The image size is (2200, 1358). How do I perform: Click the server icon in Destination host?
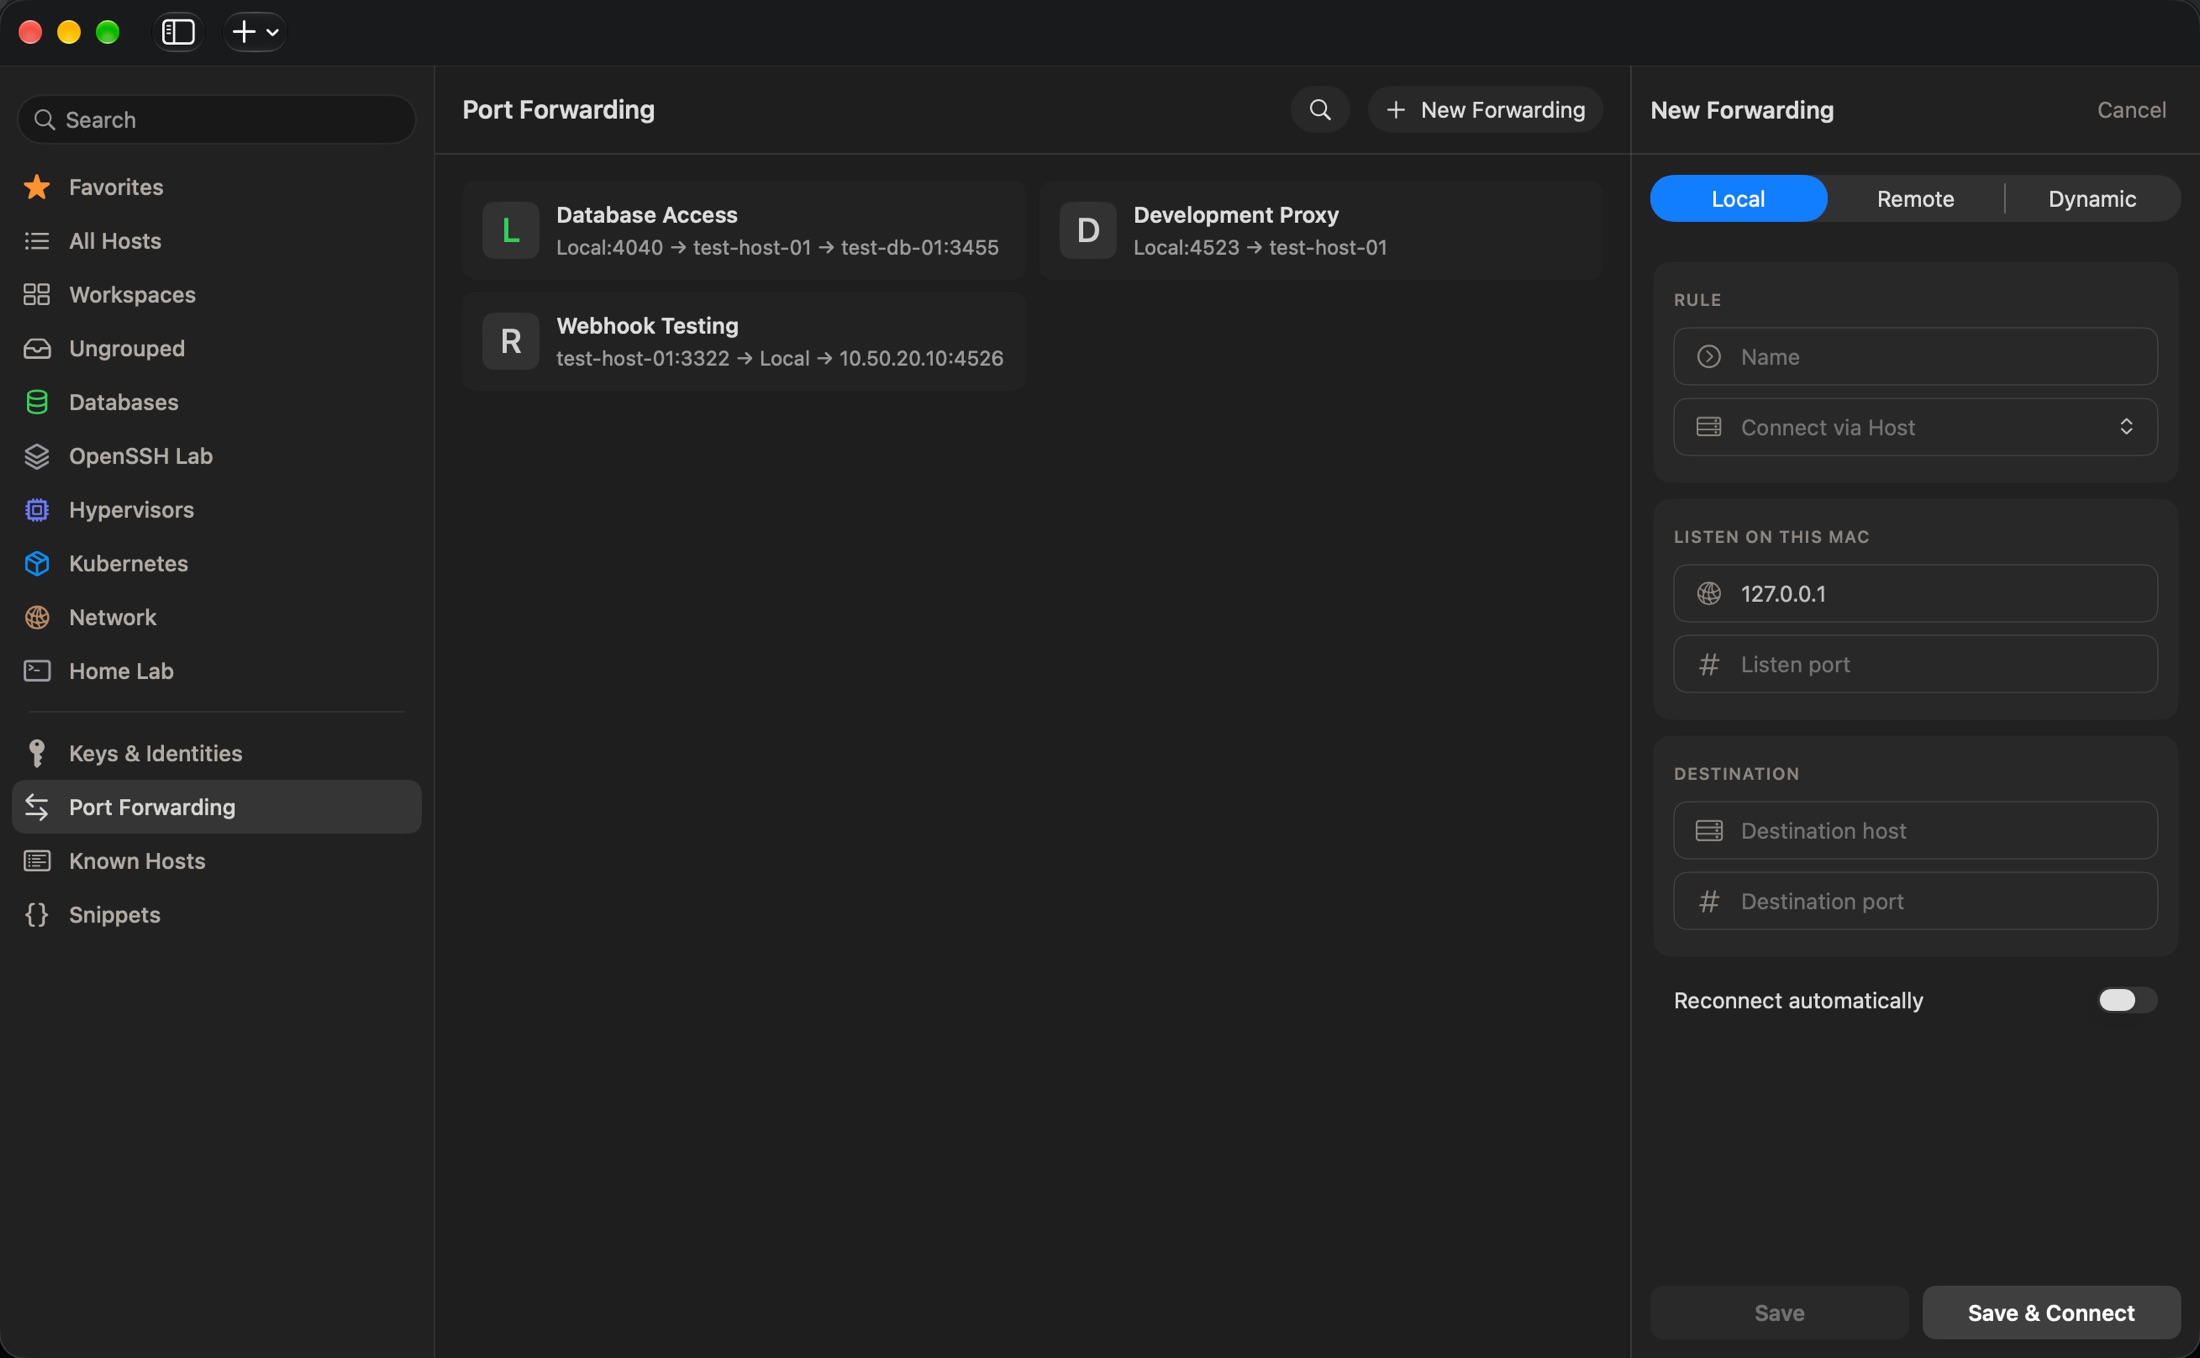pyautogui.click(x=1709, y=830)
